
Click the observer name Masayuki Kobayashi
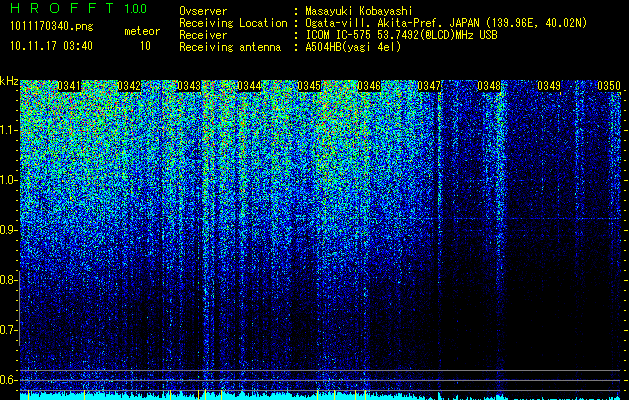[359, 11]
